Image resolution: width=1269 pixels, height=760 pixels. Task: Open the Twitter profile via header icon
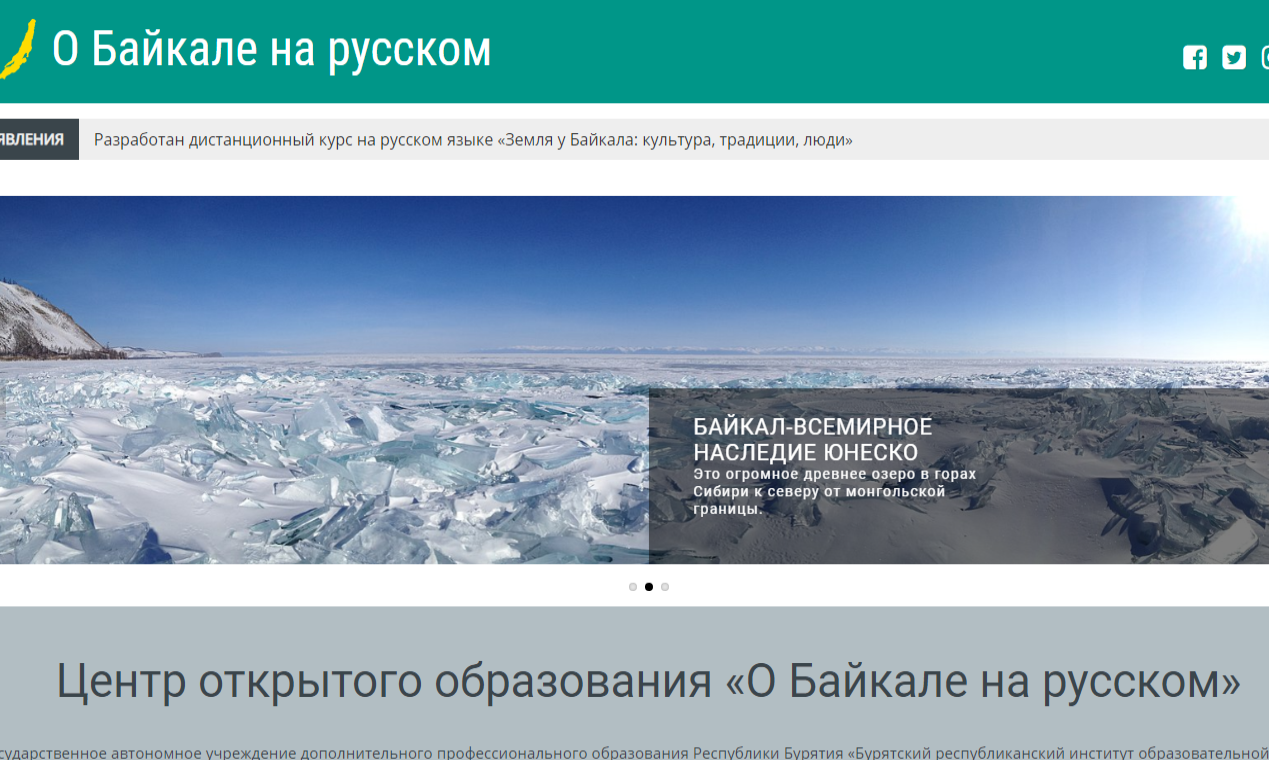tap(1232, 57)
